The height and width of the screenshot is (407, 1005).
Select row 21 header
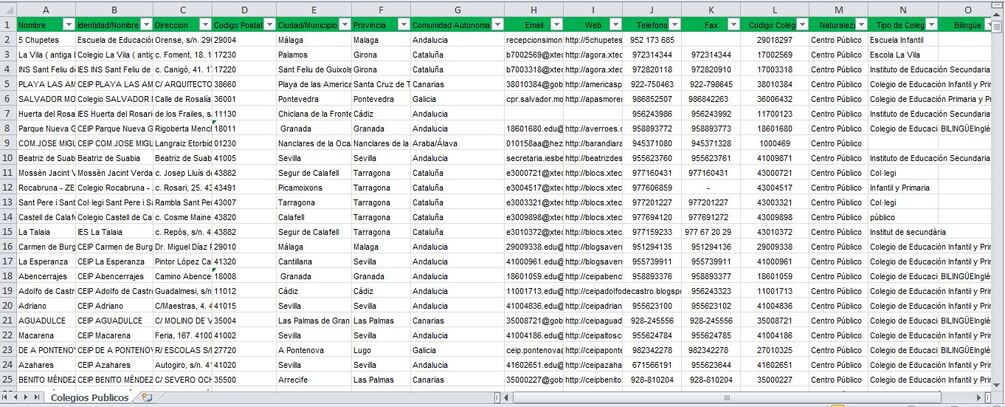(x=8, y=320)
